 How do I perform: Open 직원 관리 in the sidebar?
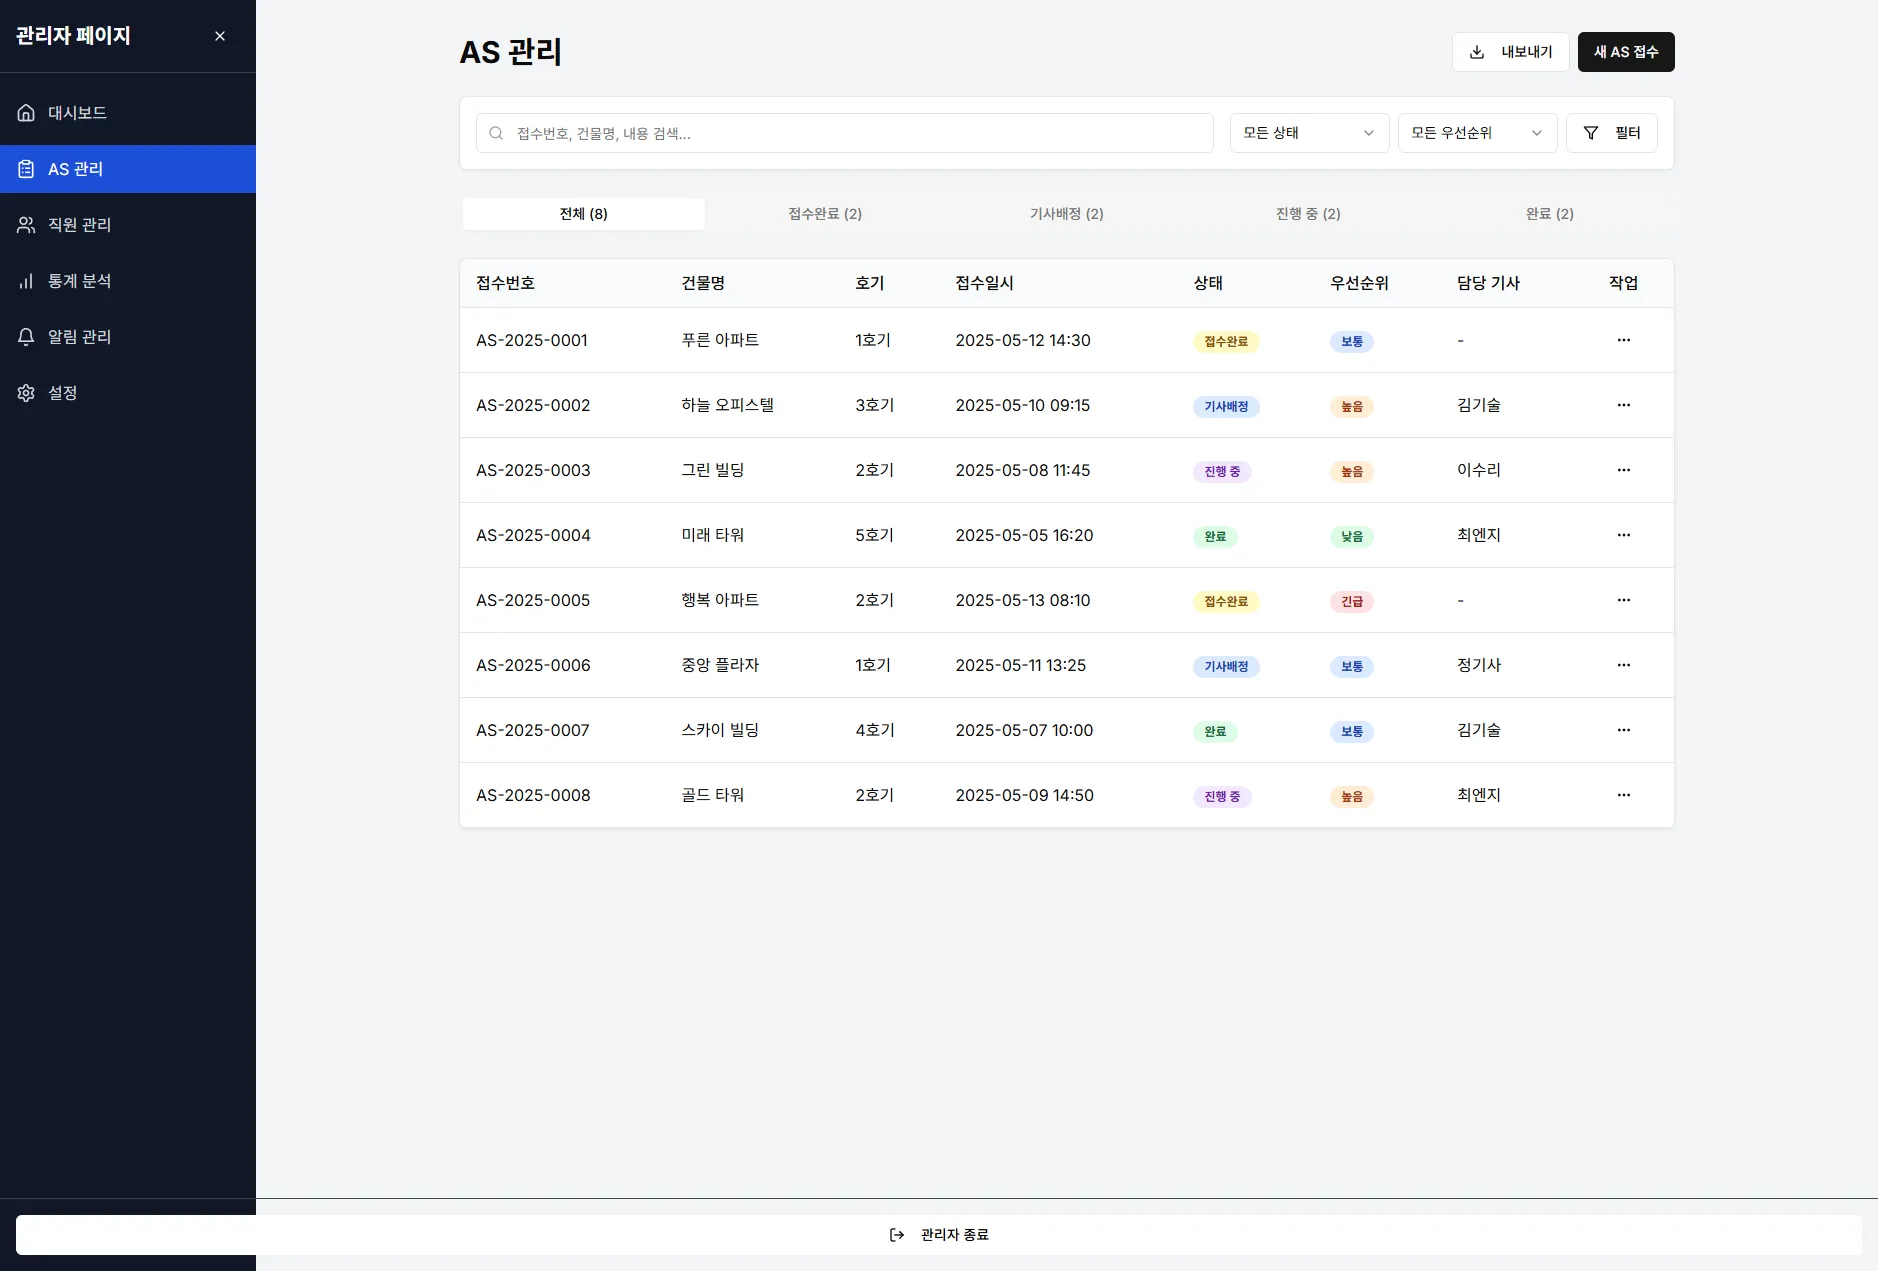(x=128, y=225)
